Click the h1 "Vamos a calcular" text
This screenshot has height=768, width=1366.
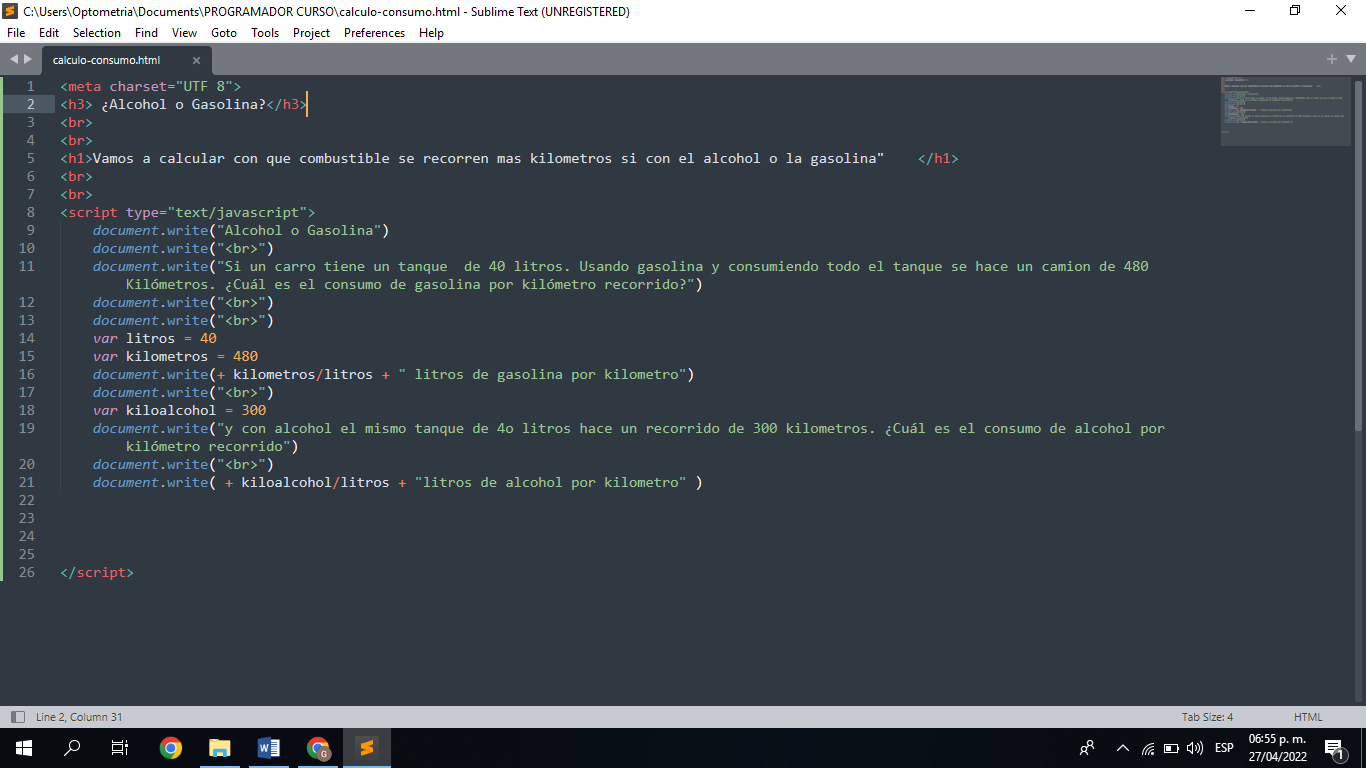[488, 158]
